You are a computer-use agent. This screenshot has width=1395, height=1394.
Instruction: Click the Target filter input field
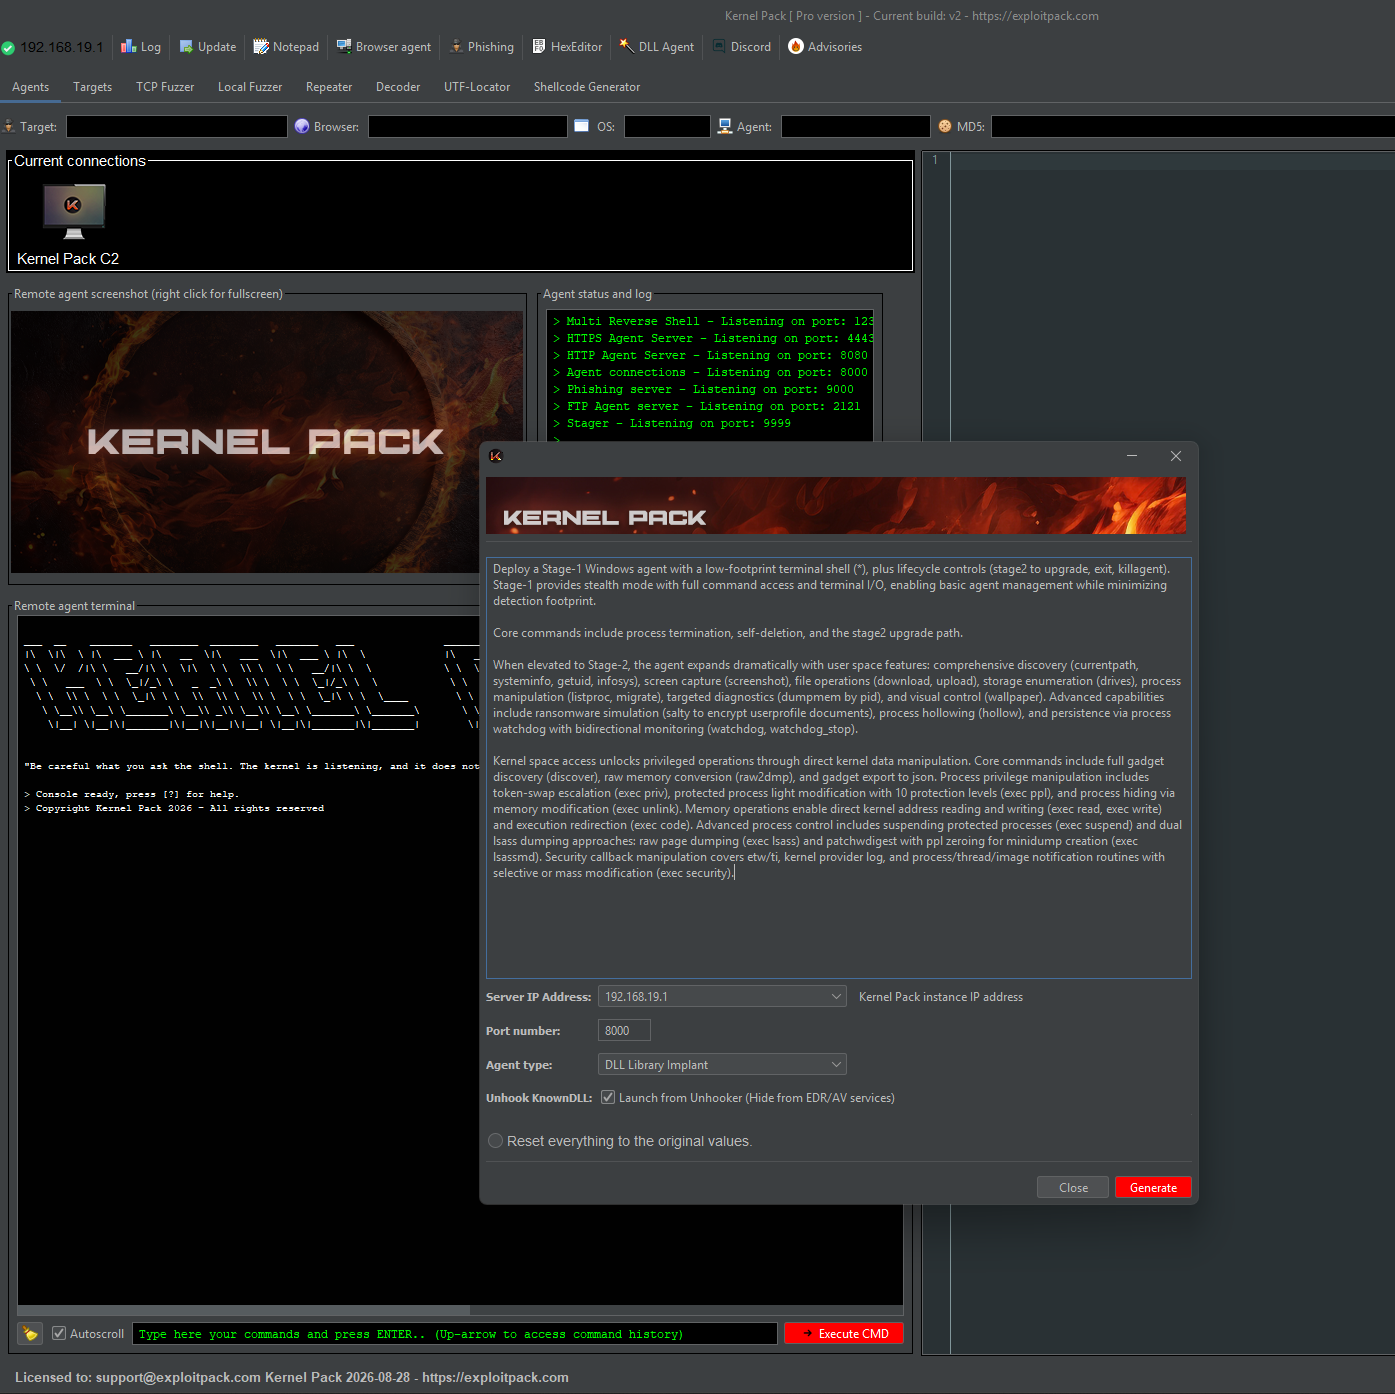point(177,126)
